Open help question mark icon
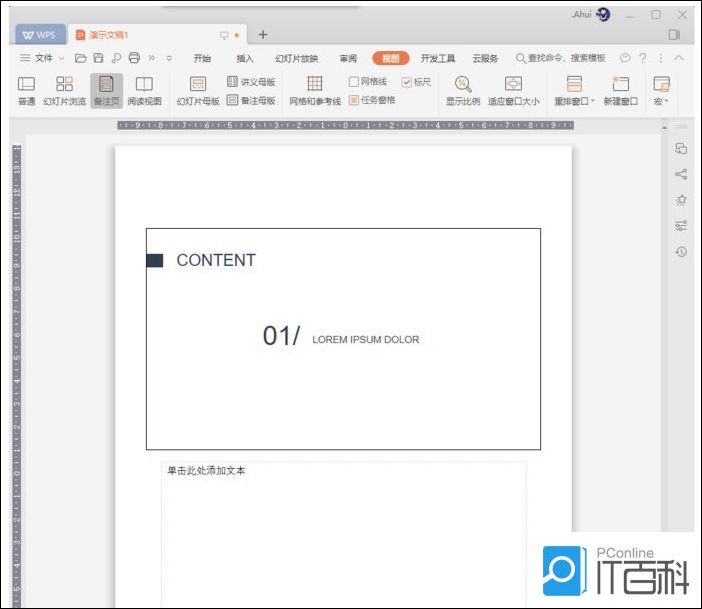The height and width of the screenshot is (609, 702). pyautogui.click(x=643, y=58)
